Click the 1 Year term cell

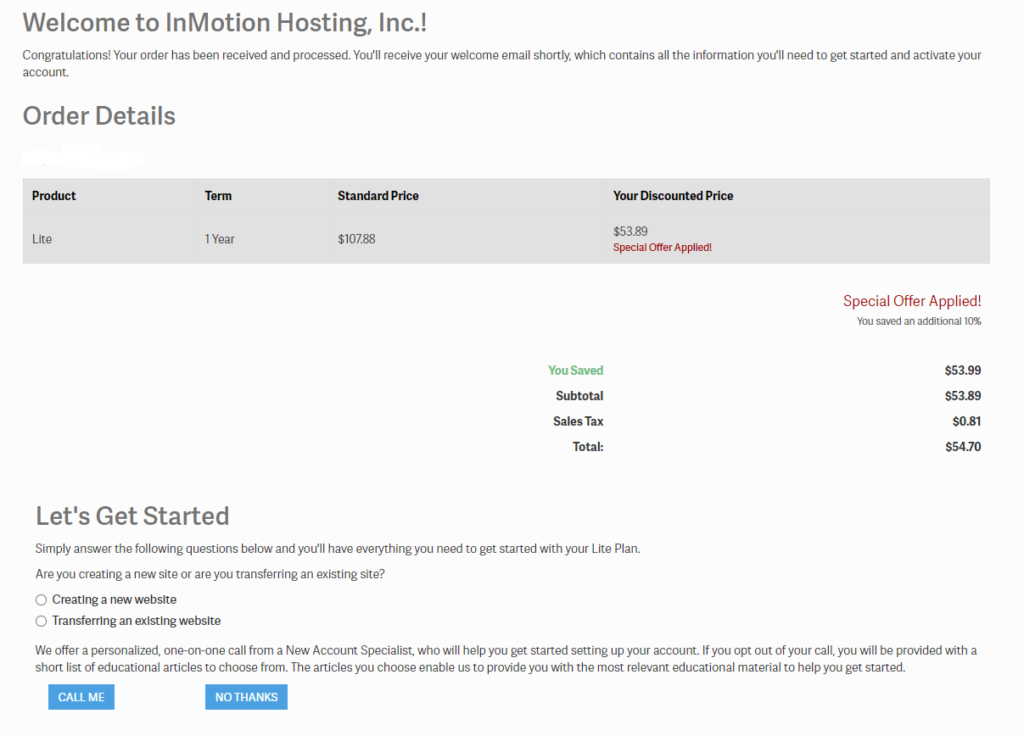click(219, 239)
